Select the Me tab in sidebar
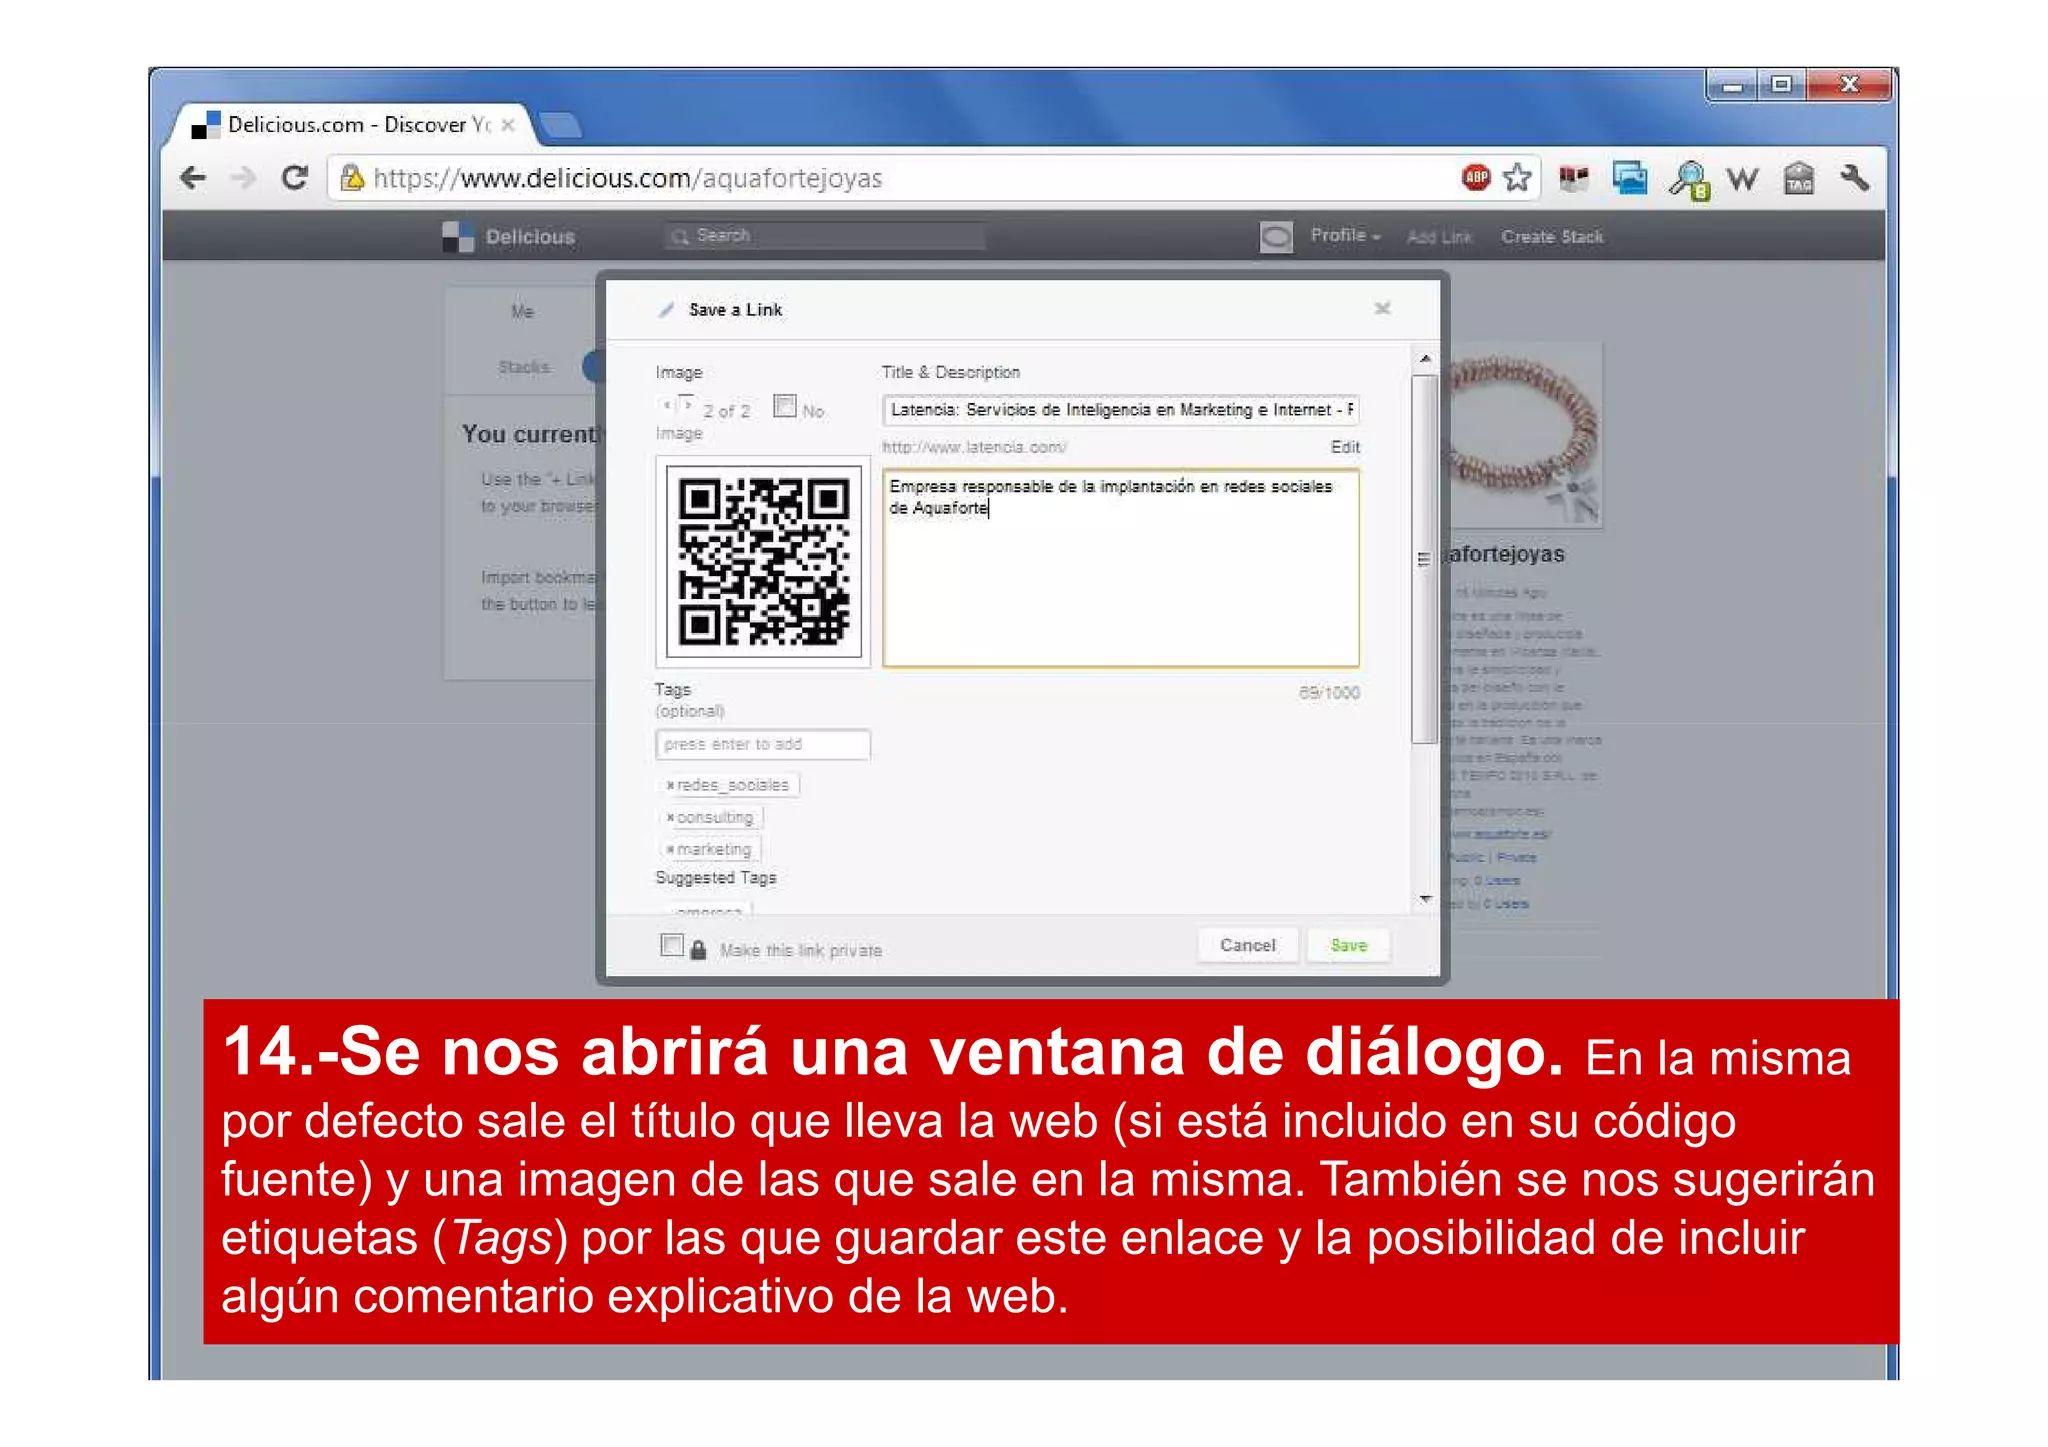 [x=522, y=312]
